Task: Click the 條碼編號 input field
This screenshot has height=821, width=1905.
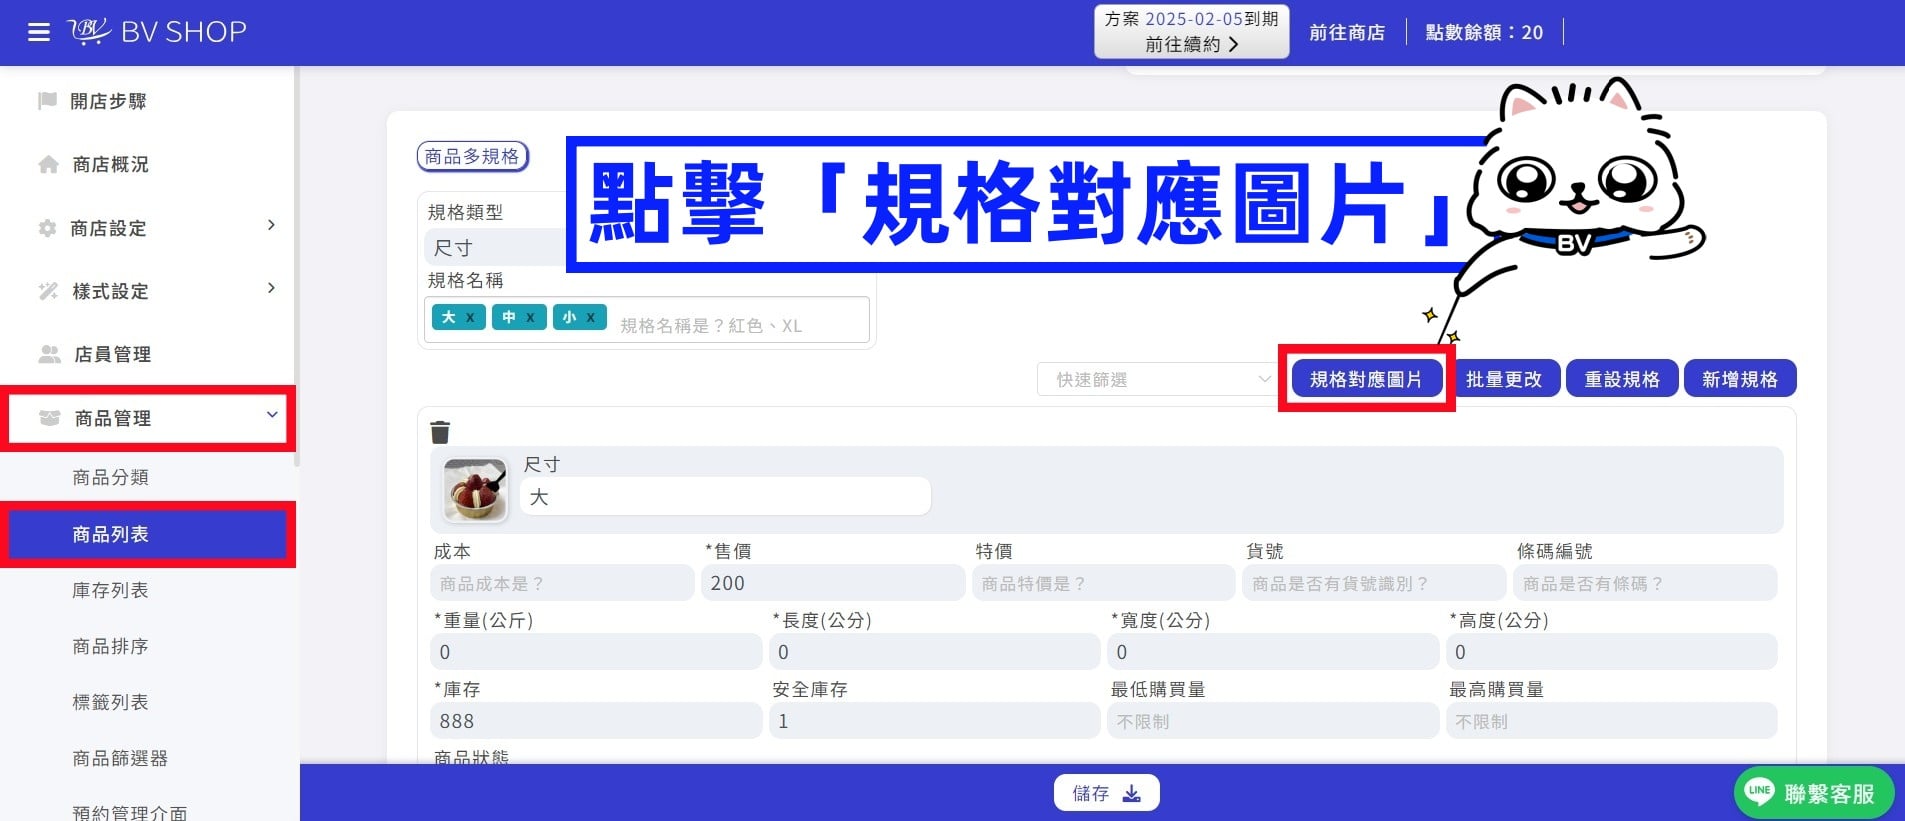Action: 1645,583
